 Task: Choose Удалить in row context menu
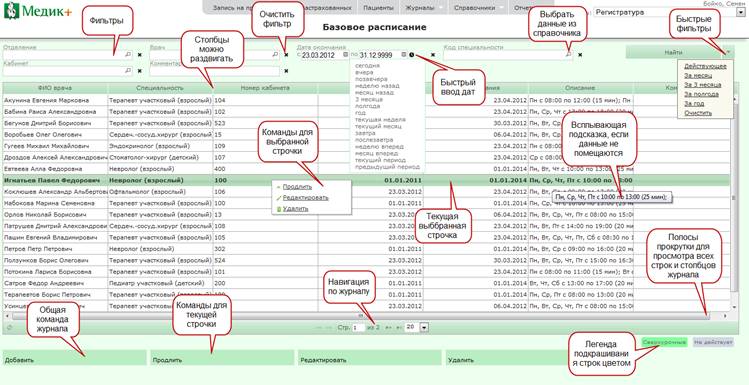(295, 209)
